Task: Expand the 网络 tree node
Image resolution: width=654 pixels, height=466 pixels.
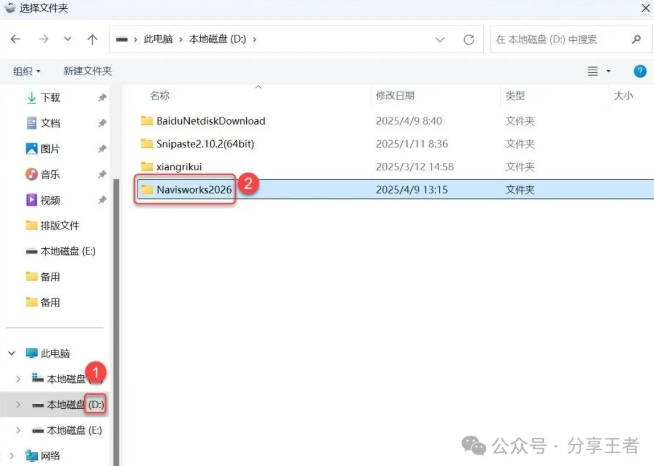Action: point(12,456)
